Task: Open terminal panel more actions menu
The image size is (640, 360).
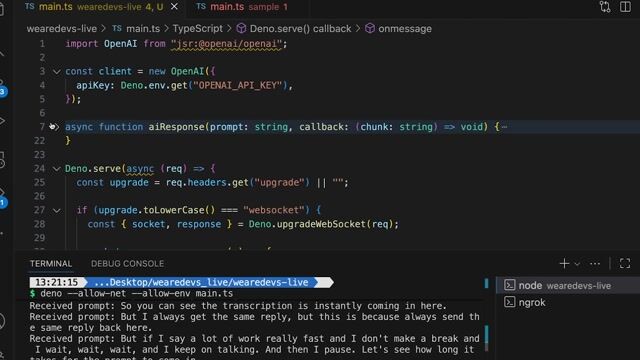Action: [595, 264]
